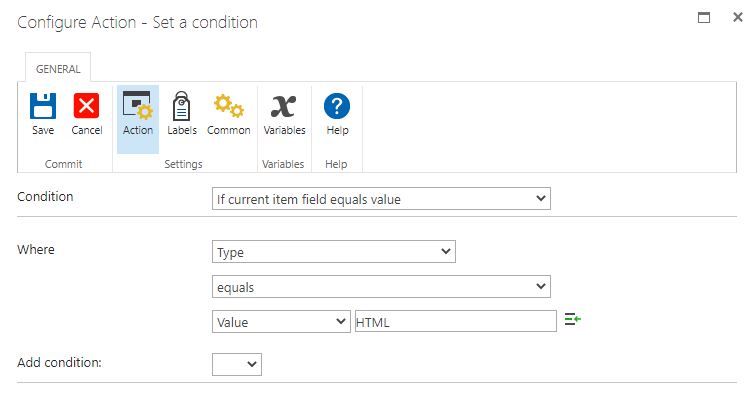The image size is (752, 396).
Task: Open the Condition dropdown
Action: (381, 198)
